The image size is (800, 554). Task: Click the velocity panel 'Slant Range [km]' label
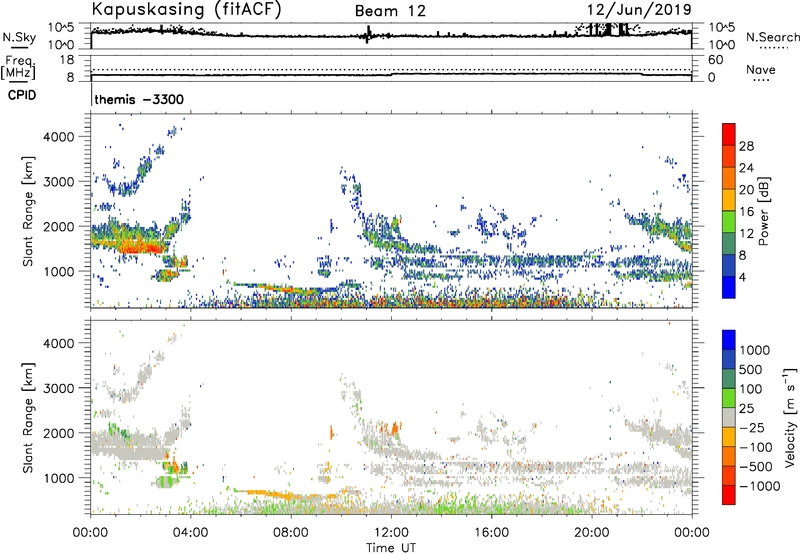[x=28, y=417]
